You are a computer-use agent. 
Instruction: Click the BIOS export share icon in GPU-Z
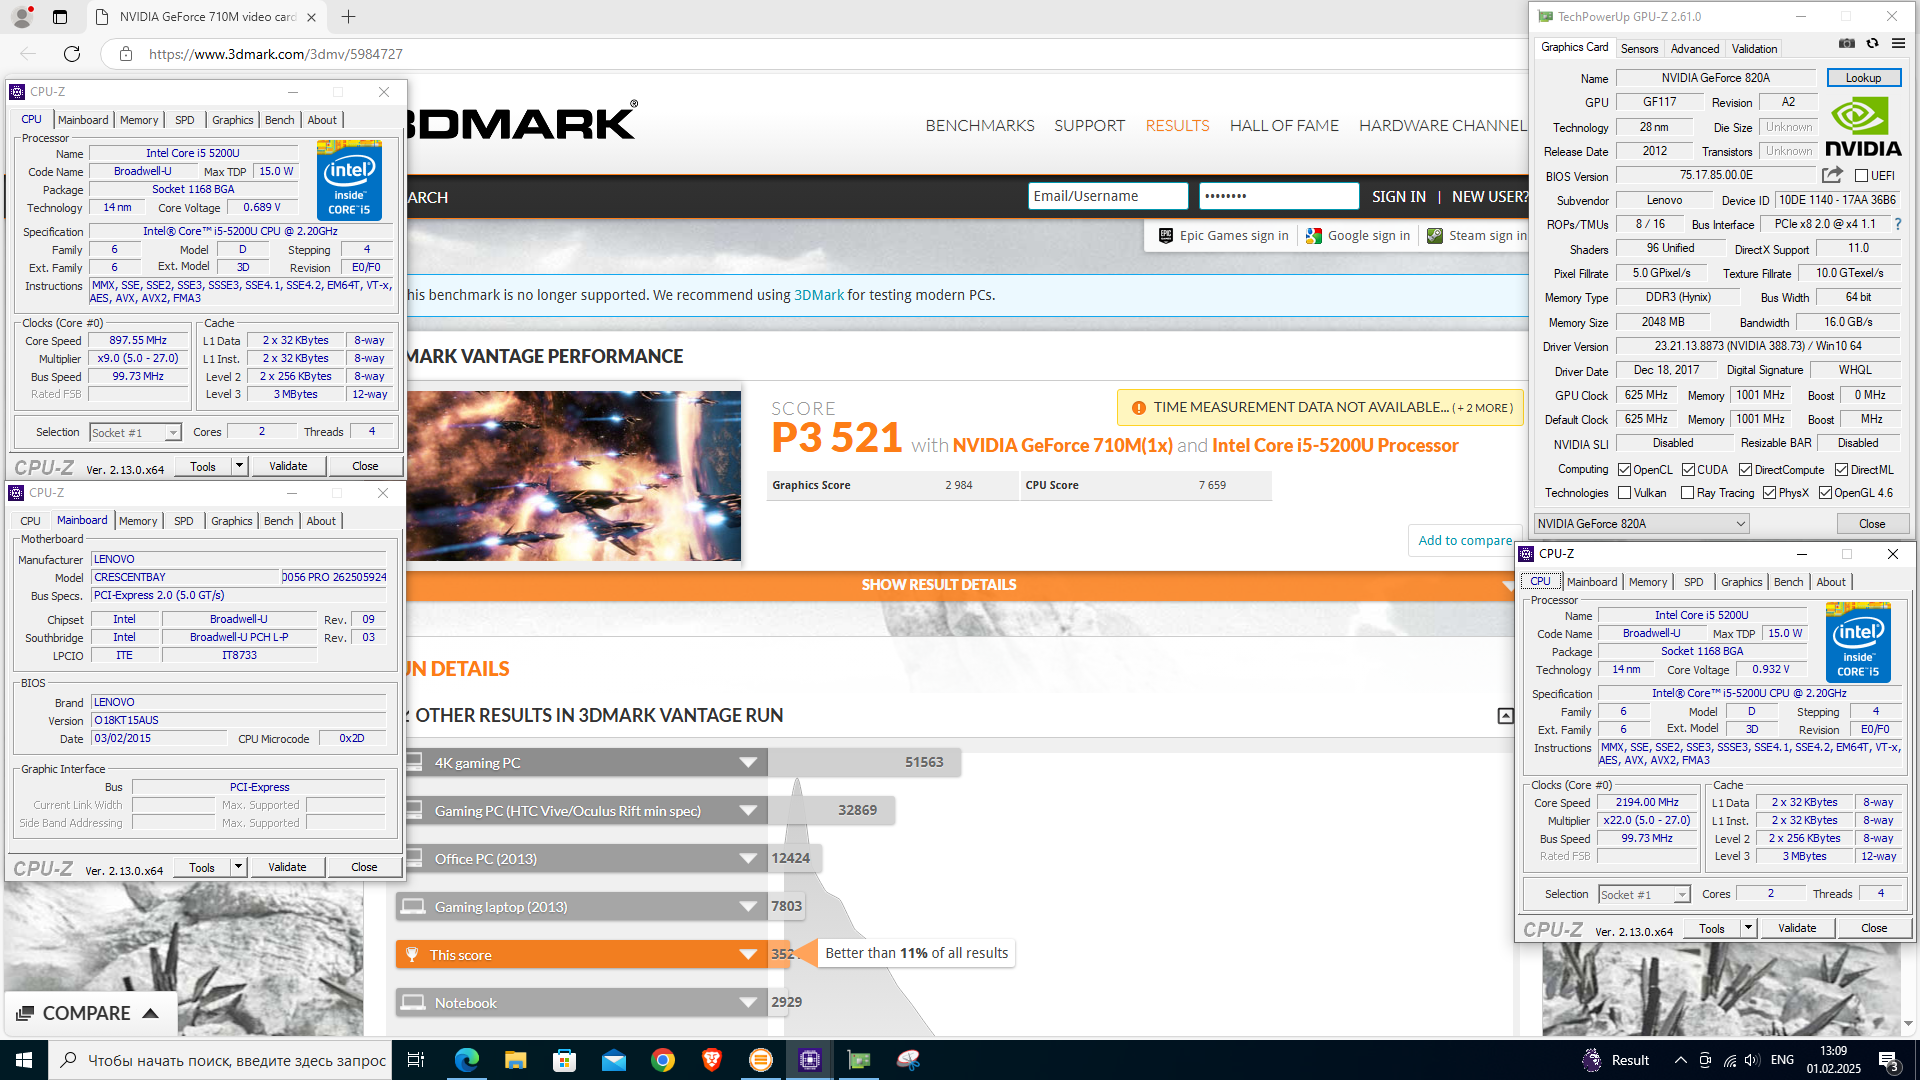point(1832,175)
